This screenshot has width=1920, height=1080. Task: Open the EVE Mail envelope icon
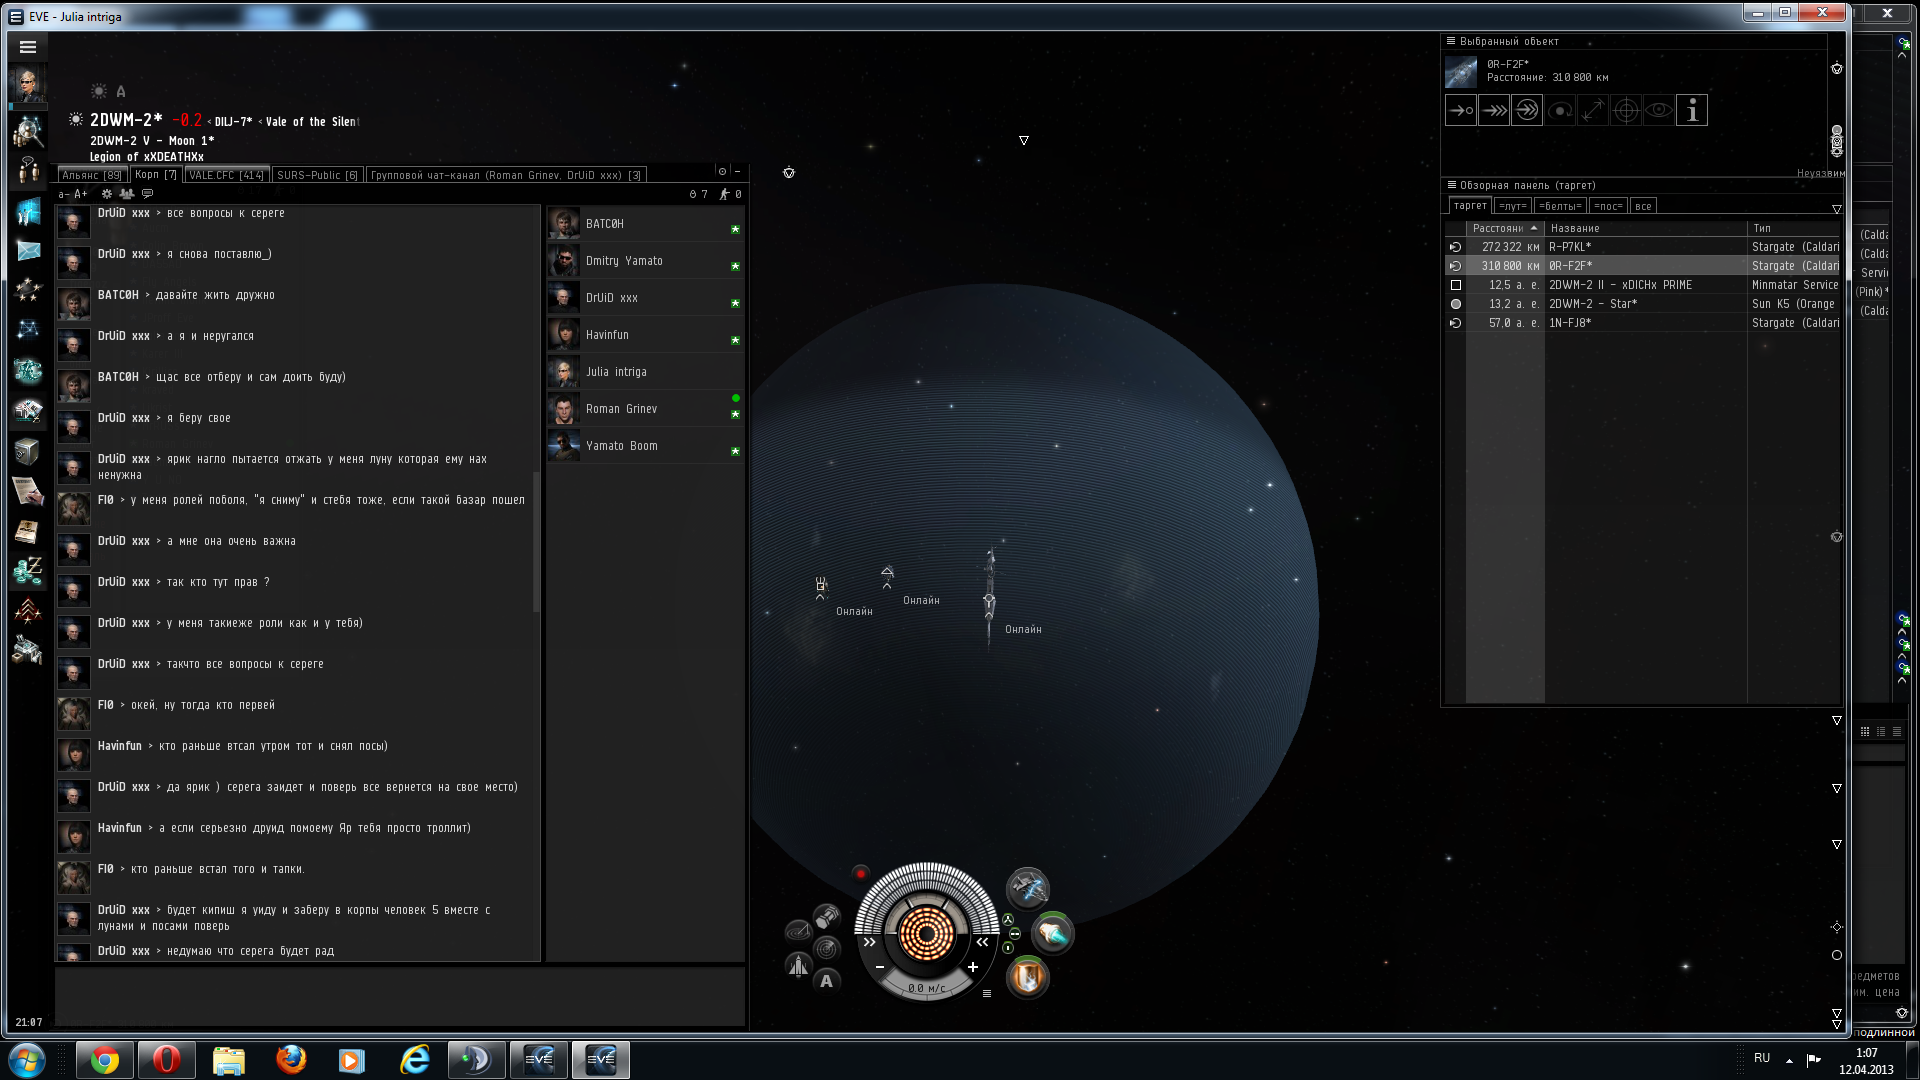click(28, 251)
